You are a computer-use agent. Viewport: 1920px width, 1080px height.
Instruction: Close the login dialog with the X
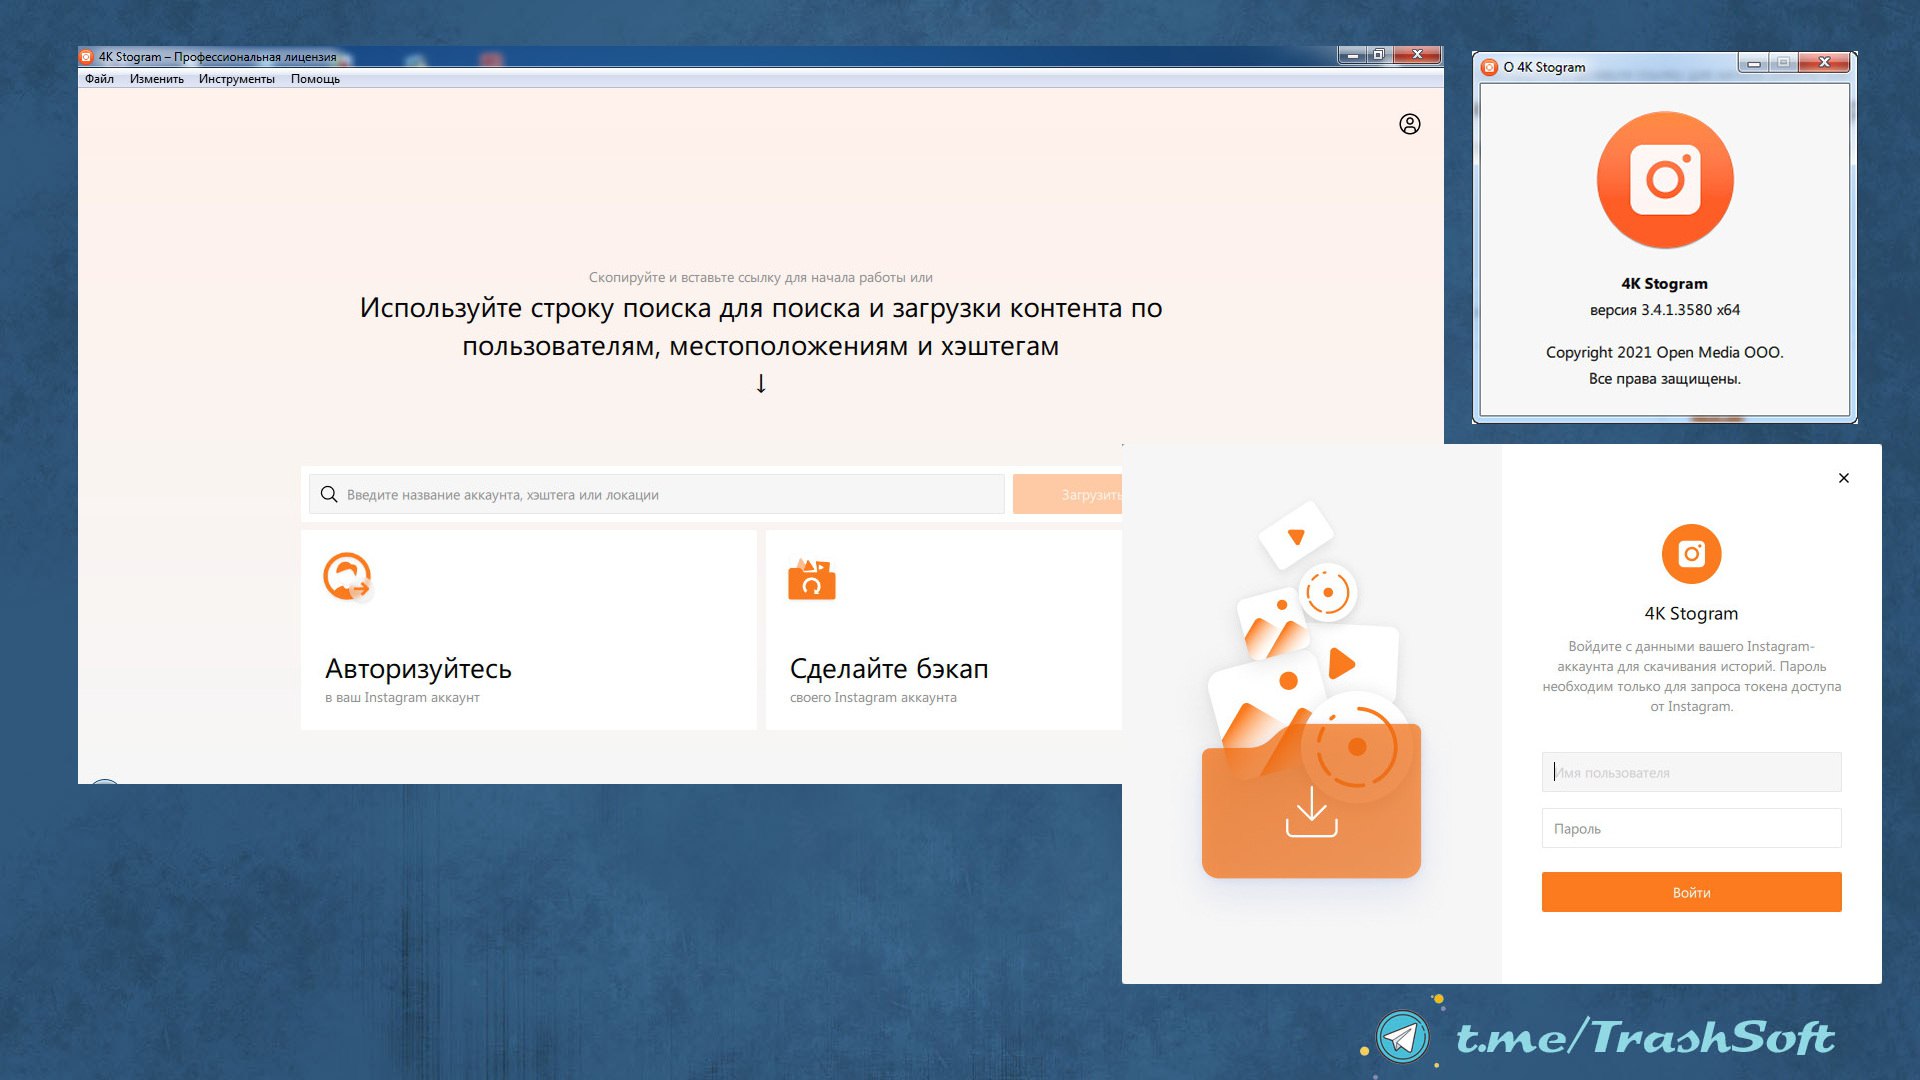coord(1843,478)
